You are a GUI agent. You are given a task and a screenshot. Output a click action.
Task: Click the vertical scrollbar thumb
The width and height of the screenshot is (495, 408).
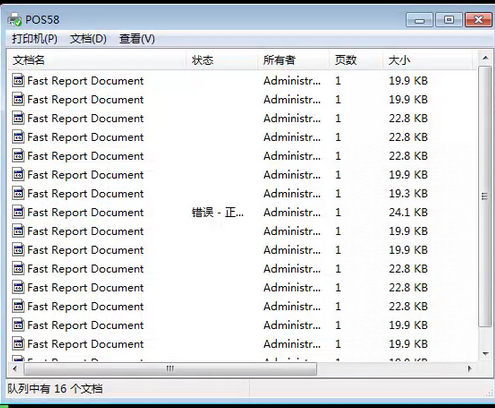pos(485,196)
